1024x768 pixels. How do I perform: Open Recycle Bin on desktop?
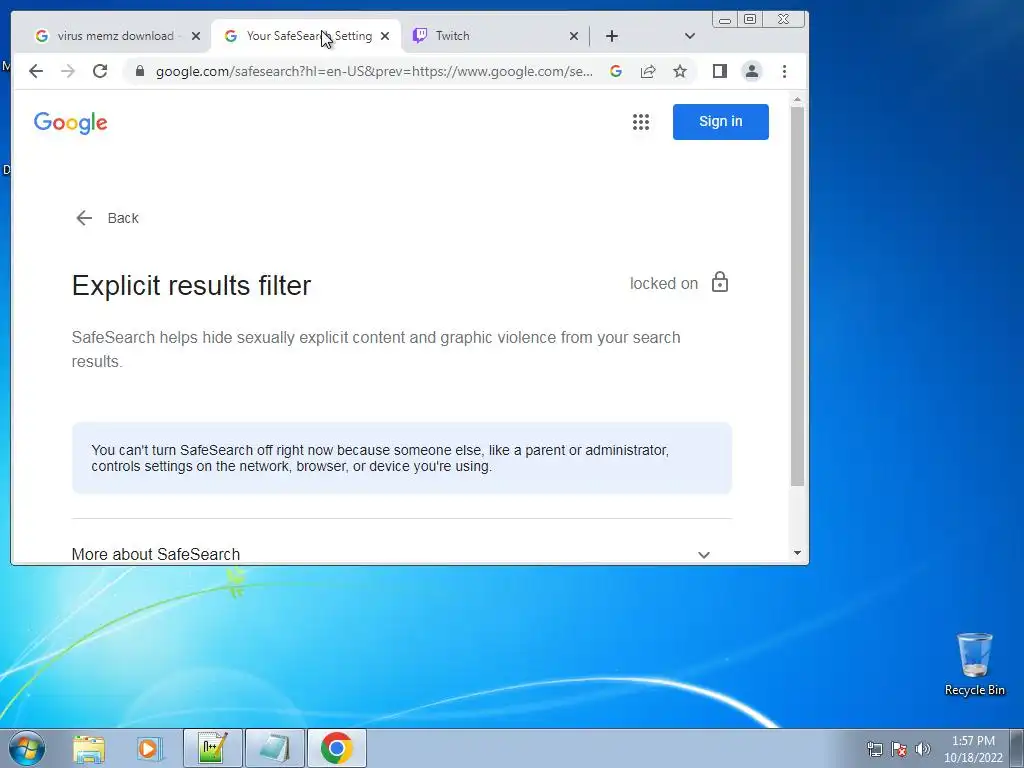[x=974, y=664]
